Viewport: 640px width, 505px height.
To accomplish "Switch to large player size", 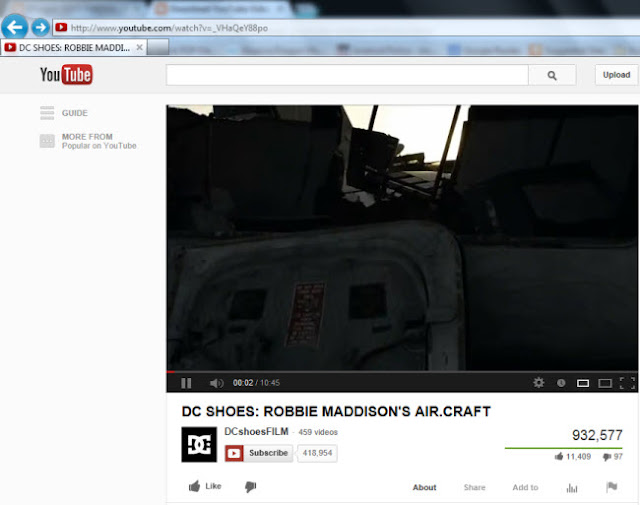I will pyautogui.click(x=605, y=383).
